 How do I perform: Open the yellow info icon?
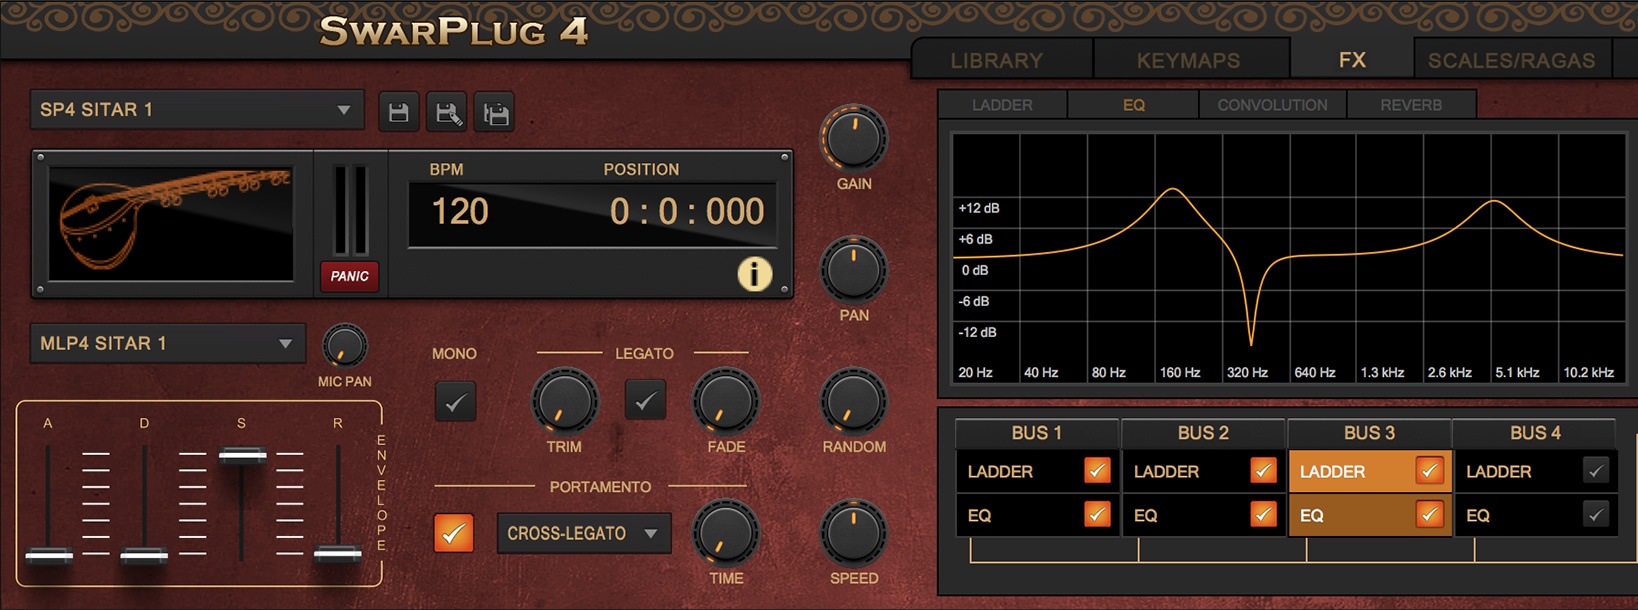(754, 273)
